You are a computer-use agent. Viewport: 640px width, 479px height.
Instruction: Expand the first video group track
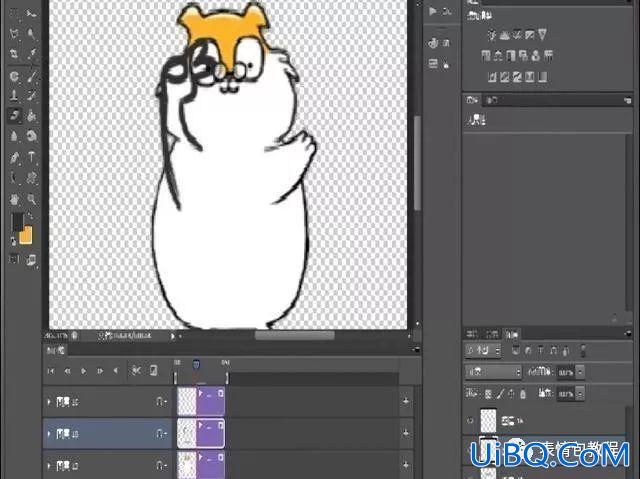pos(49,402)
